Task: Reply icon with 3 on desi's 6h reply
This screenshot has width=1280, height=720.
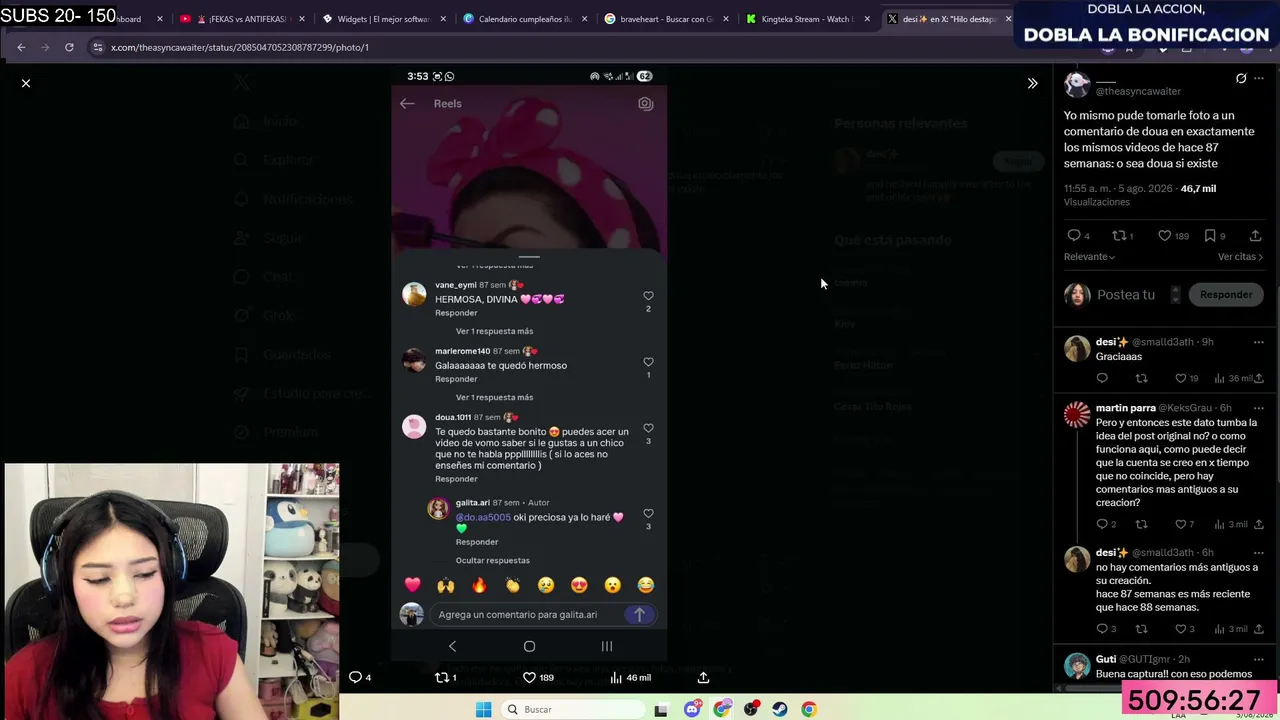Action: point(1102,629)
